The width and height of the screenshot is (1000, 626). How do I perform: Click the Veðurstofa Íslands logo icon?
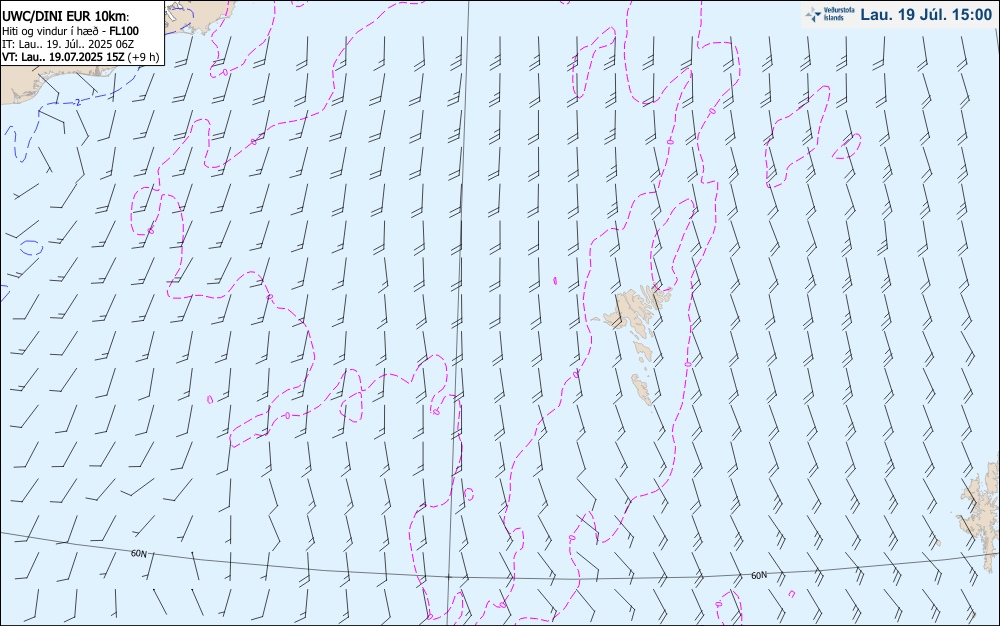coord(813,14)
